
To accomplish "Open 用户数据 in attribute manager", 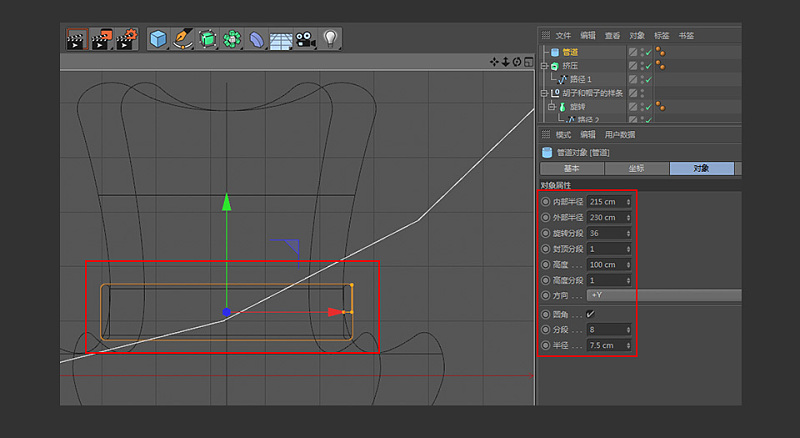I will pos(620,135).
